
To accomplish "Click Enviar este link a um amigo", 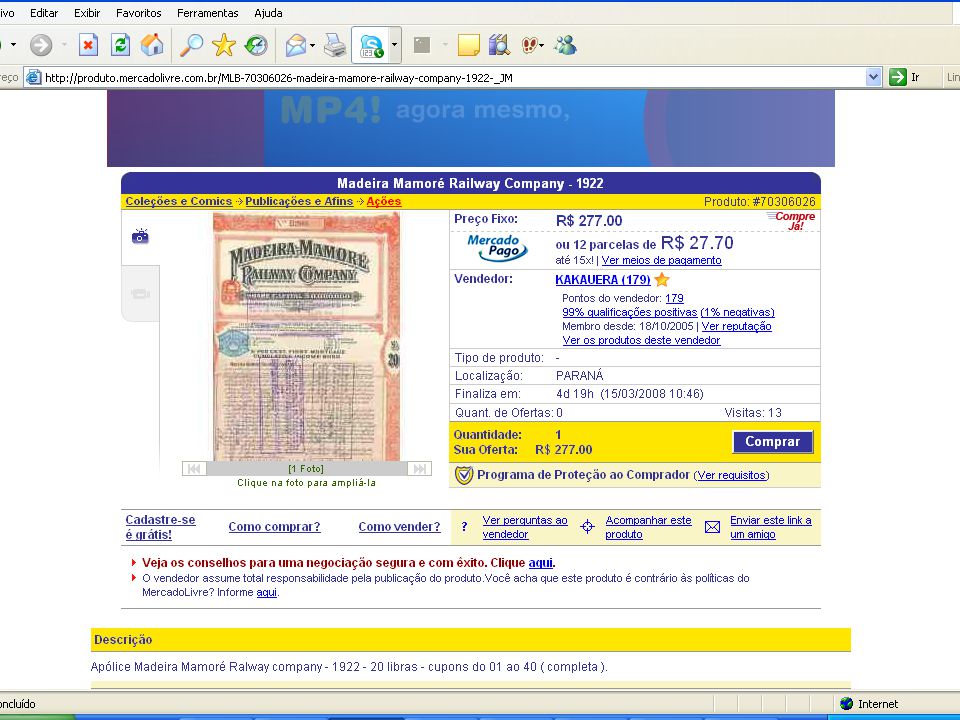I will [x=771, y=527].
